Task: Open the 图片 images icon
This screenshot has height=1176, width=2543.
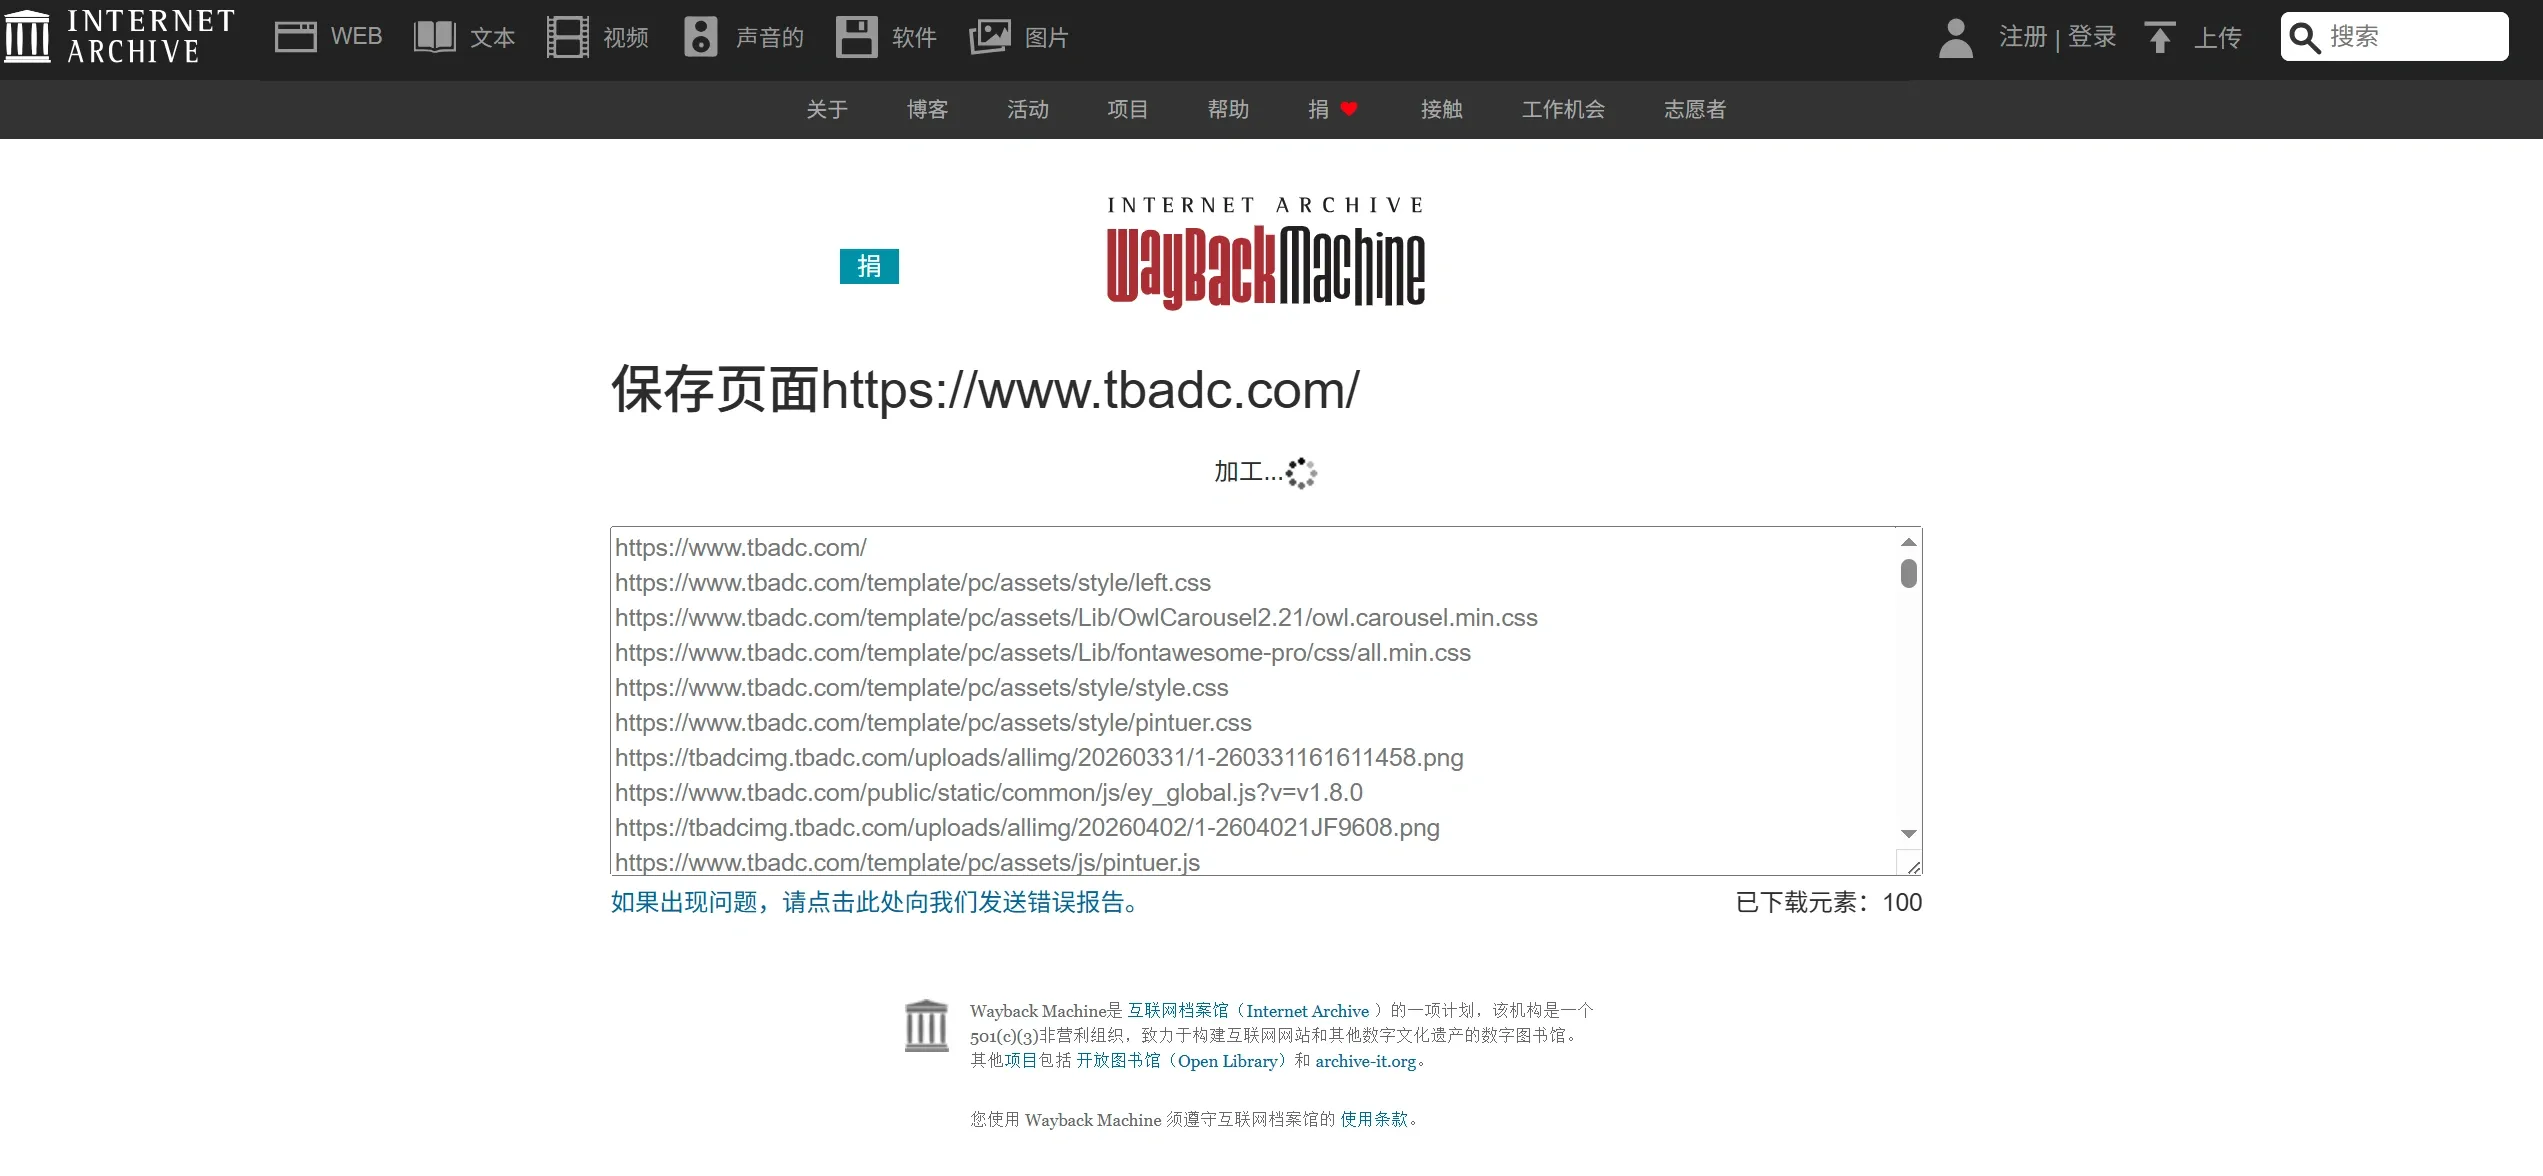Action: click(x=990, y=37)
